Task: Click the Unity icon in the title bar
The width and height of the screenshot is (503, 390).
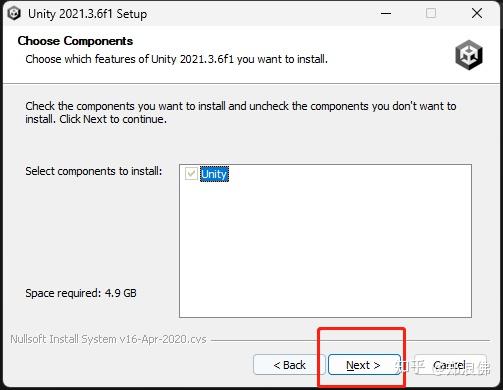Action: [14, 14]
